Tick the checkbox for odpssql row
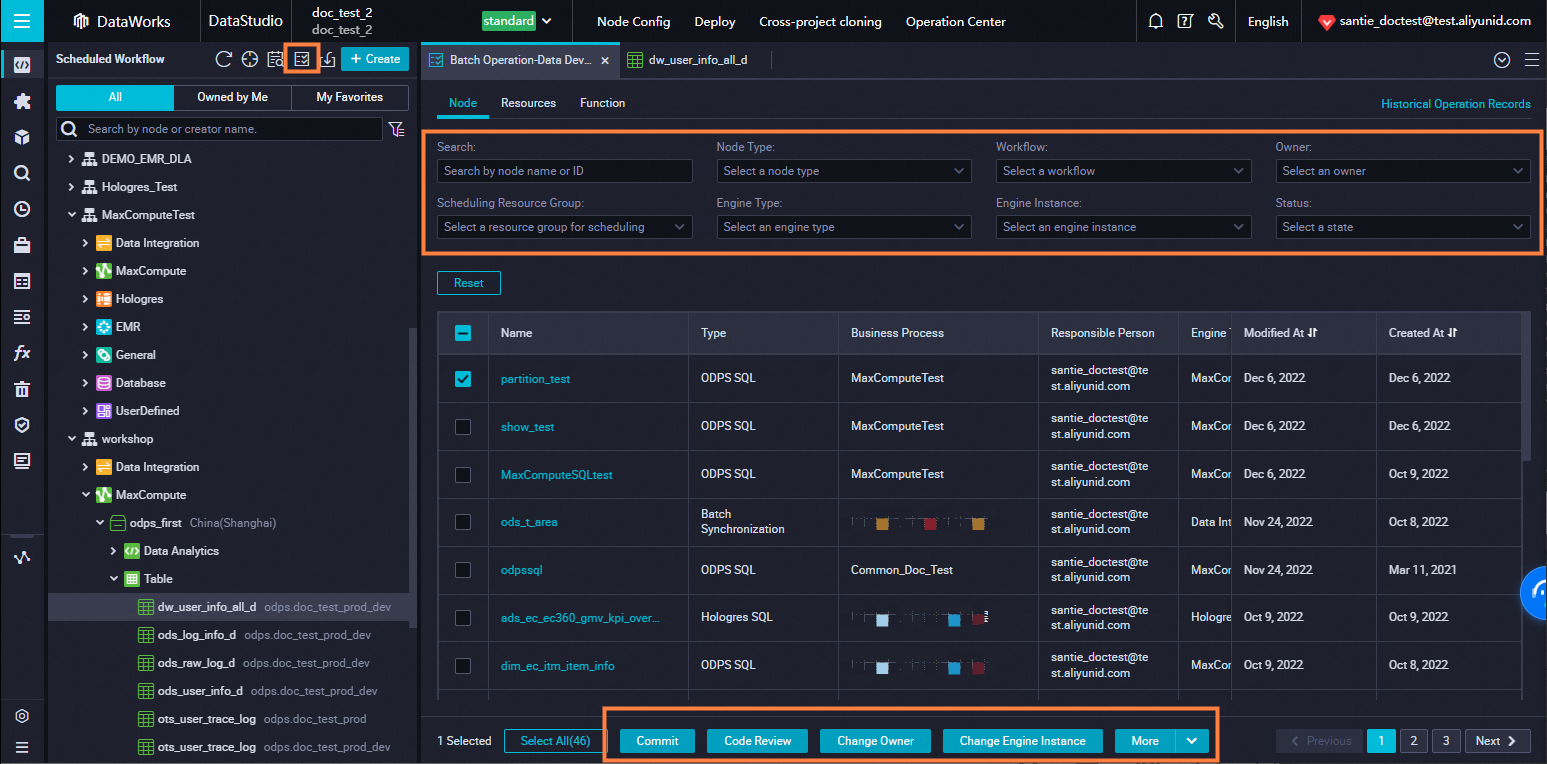1547x764 pixels. point(463,570)
